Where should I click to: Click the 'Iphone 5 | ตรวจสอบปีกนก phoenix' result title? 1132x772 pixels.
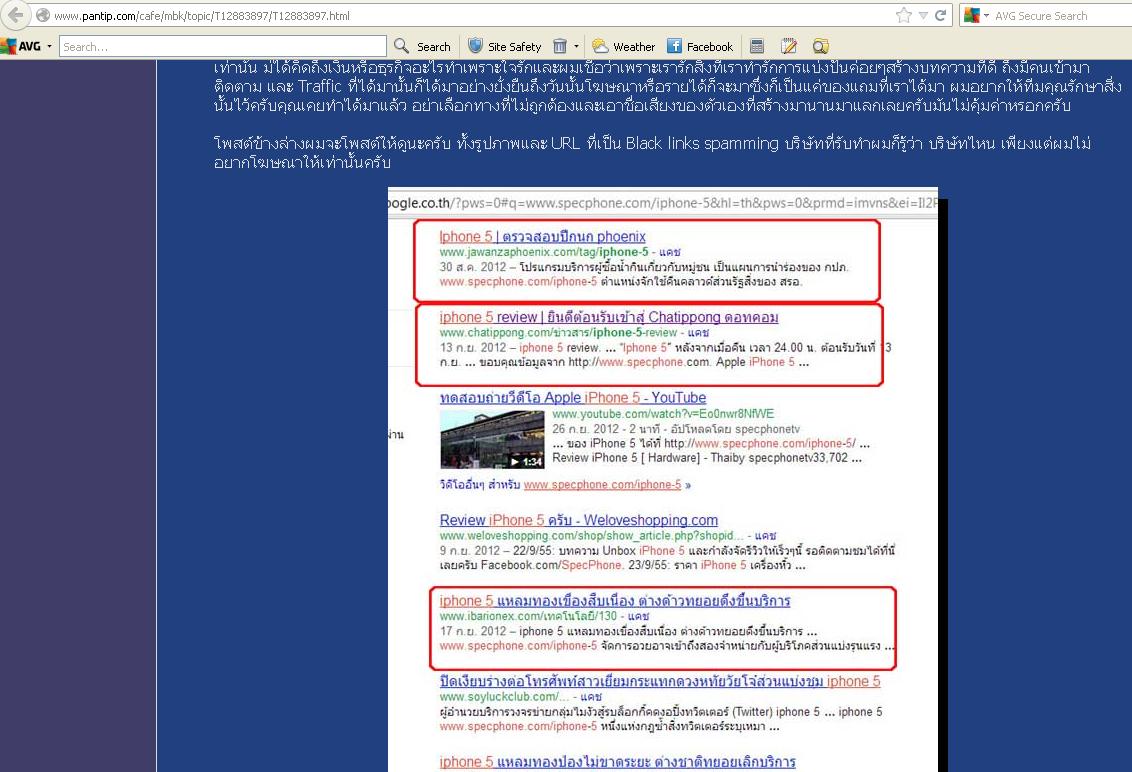pyautogui.click(x=542, y=236)
